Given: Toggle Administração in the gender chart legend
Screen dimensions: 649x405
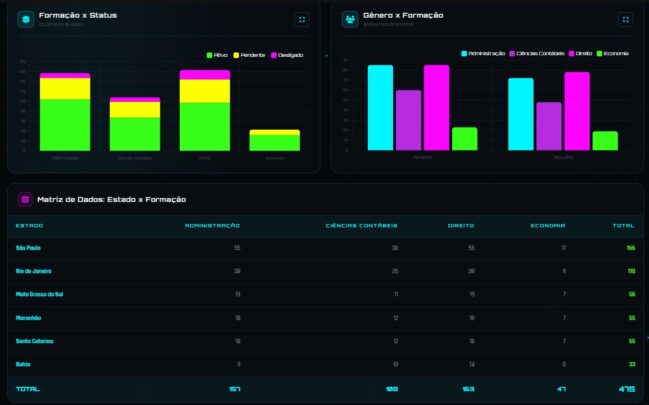Looking at the screenshot, I should [483, 53].
